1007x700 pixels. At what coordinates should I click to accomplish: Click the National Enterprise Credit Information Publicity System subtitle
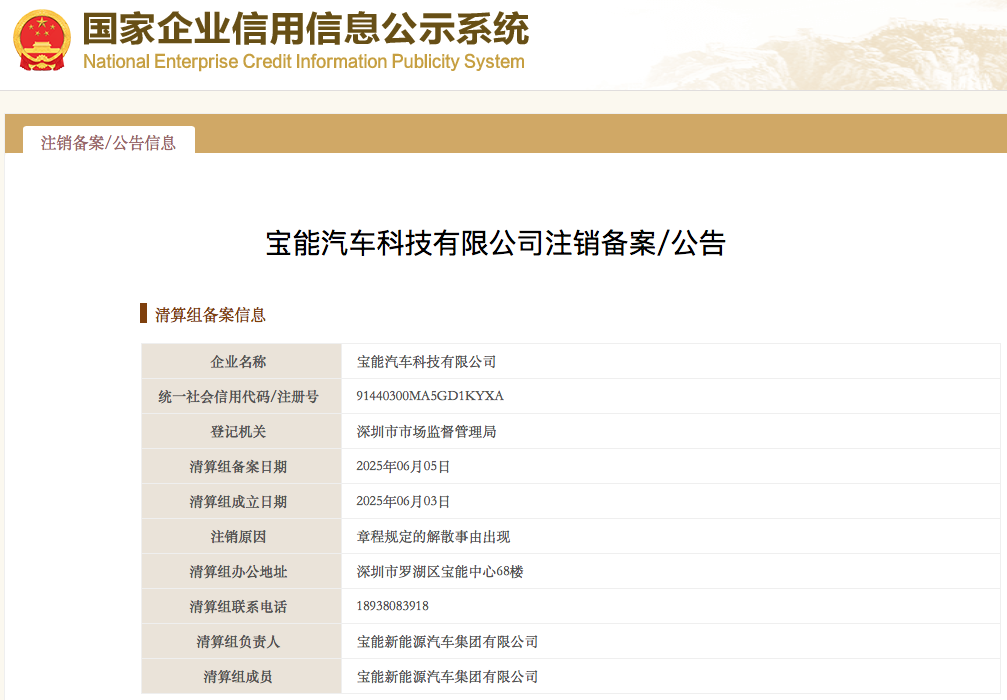coord(304,62)
